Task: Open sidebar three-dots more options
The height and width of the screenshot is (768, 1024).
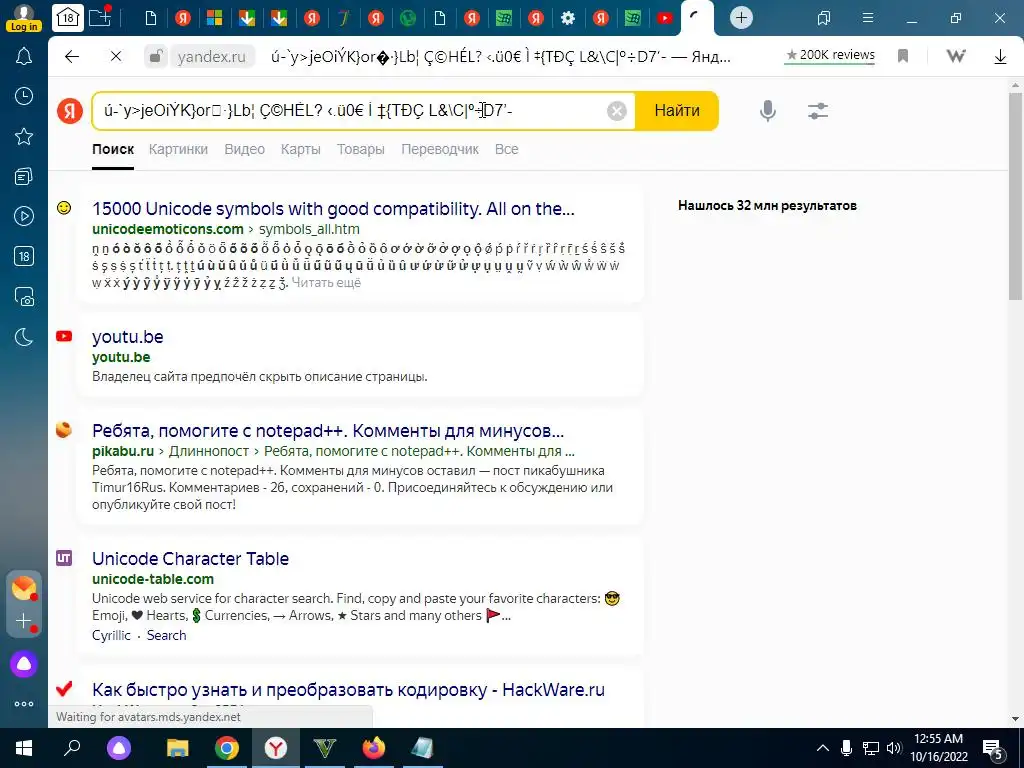Action: (24, 704)
